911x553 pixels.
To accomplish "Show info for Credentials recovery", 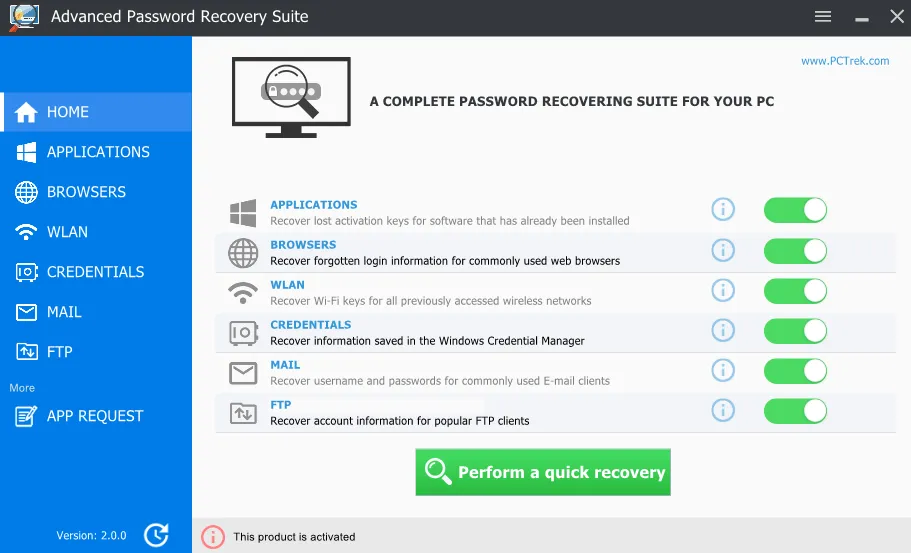I will pos(722,330).
